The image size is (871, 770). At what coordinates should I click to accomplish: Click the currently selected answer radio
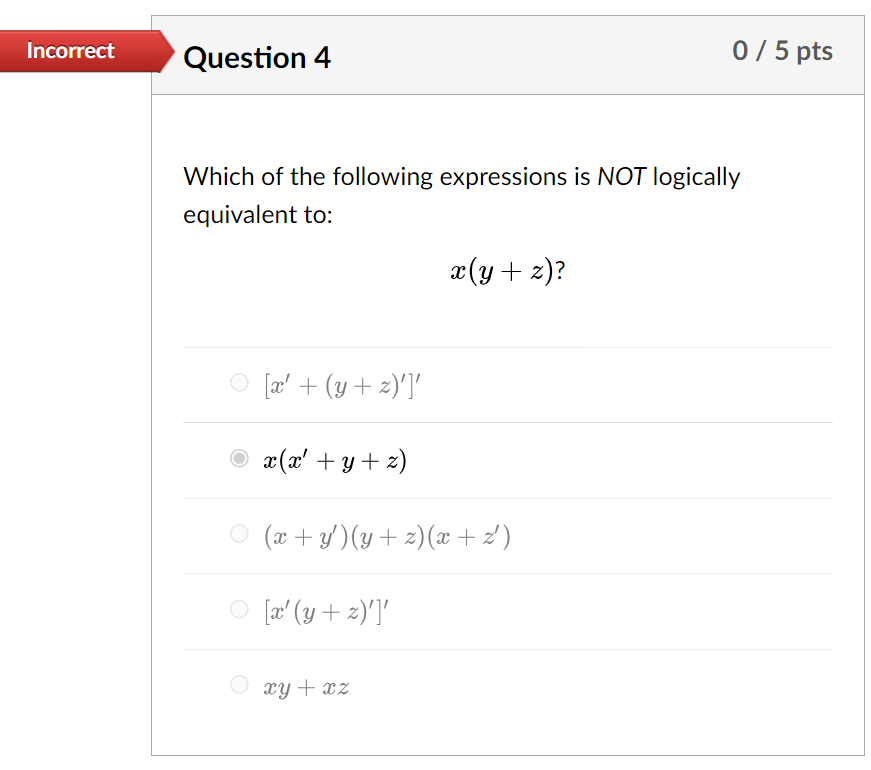(240, 459)
